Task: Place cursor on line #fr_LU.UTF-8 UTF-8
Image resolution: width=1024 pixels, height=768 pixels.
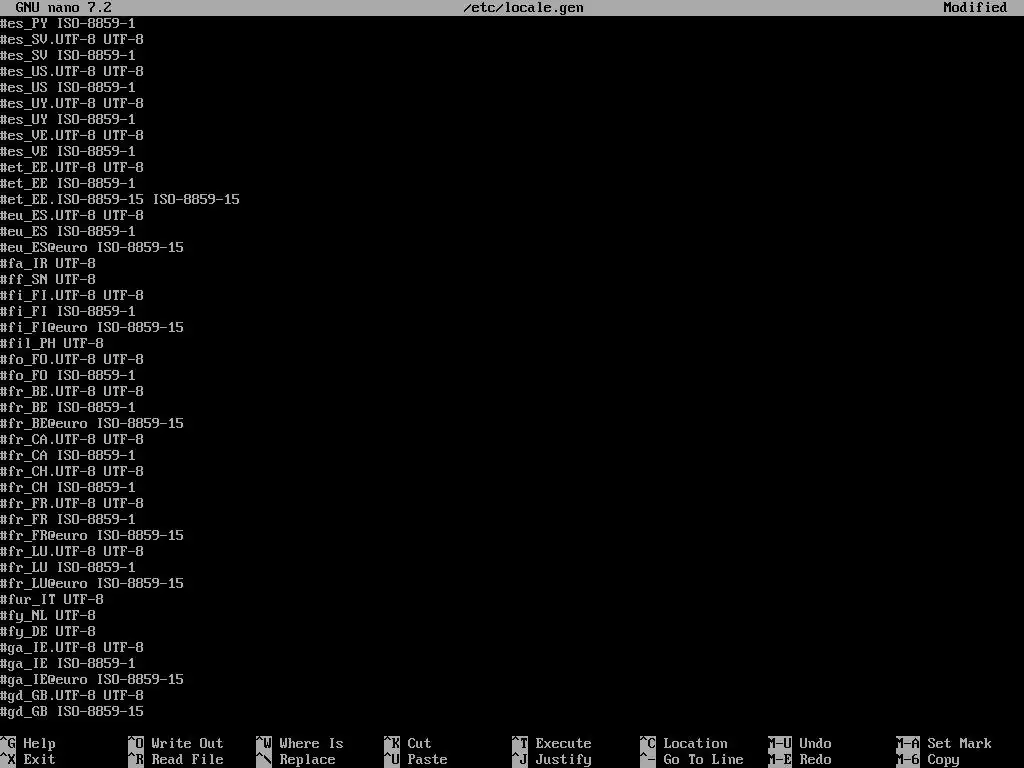Action: click(72, 551)
